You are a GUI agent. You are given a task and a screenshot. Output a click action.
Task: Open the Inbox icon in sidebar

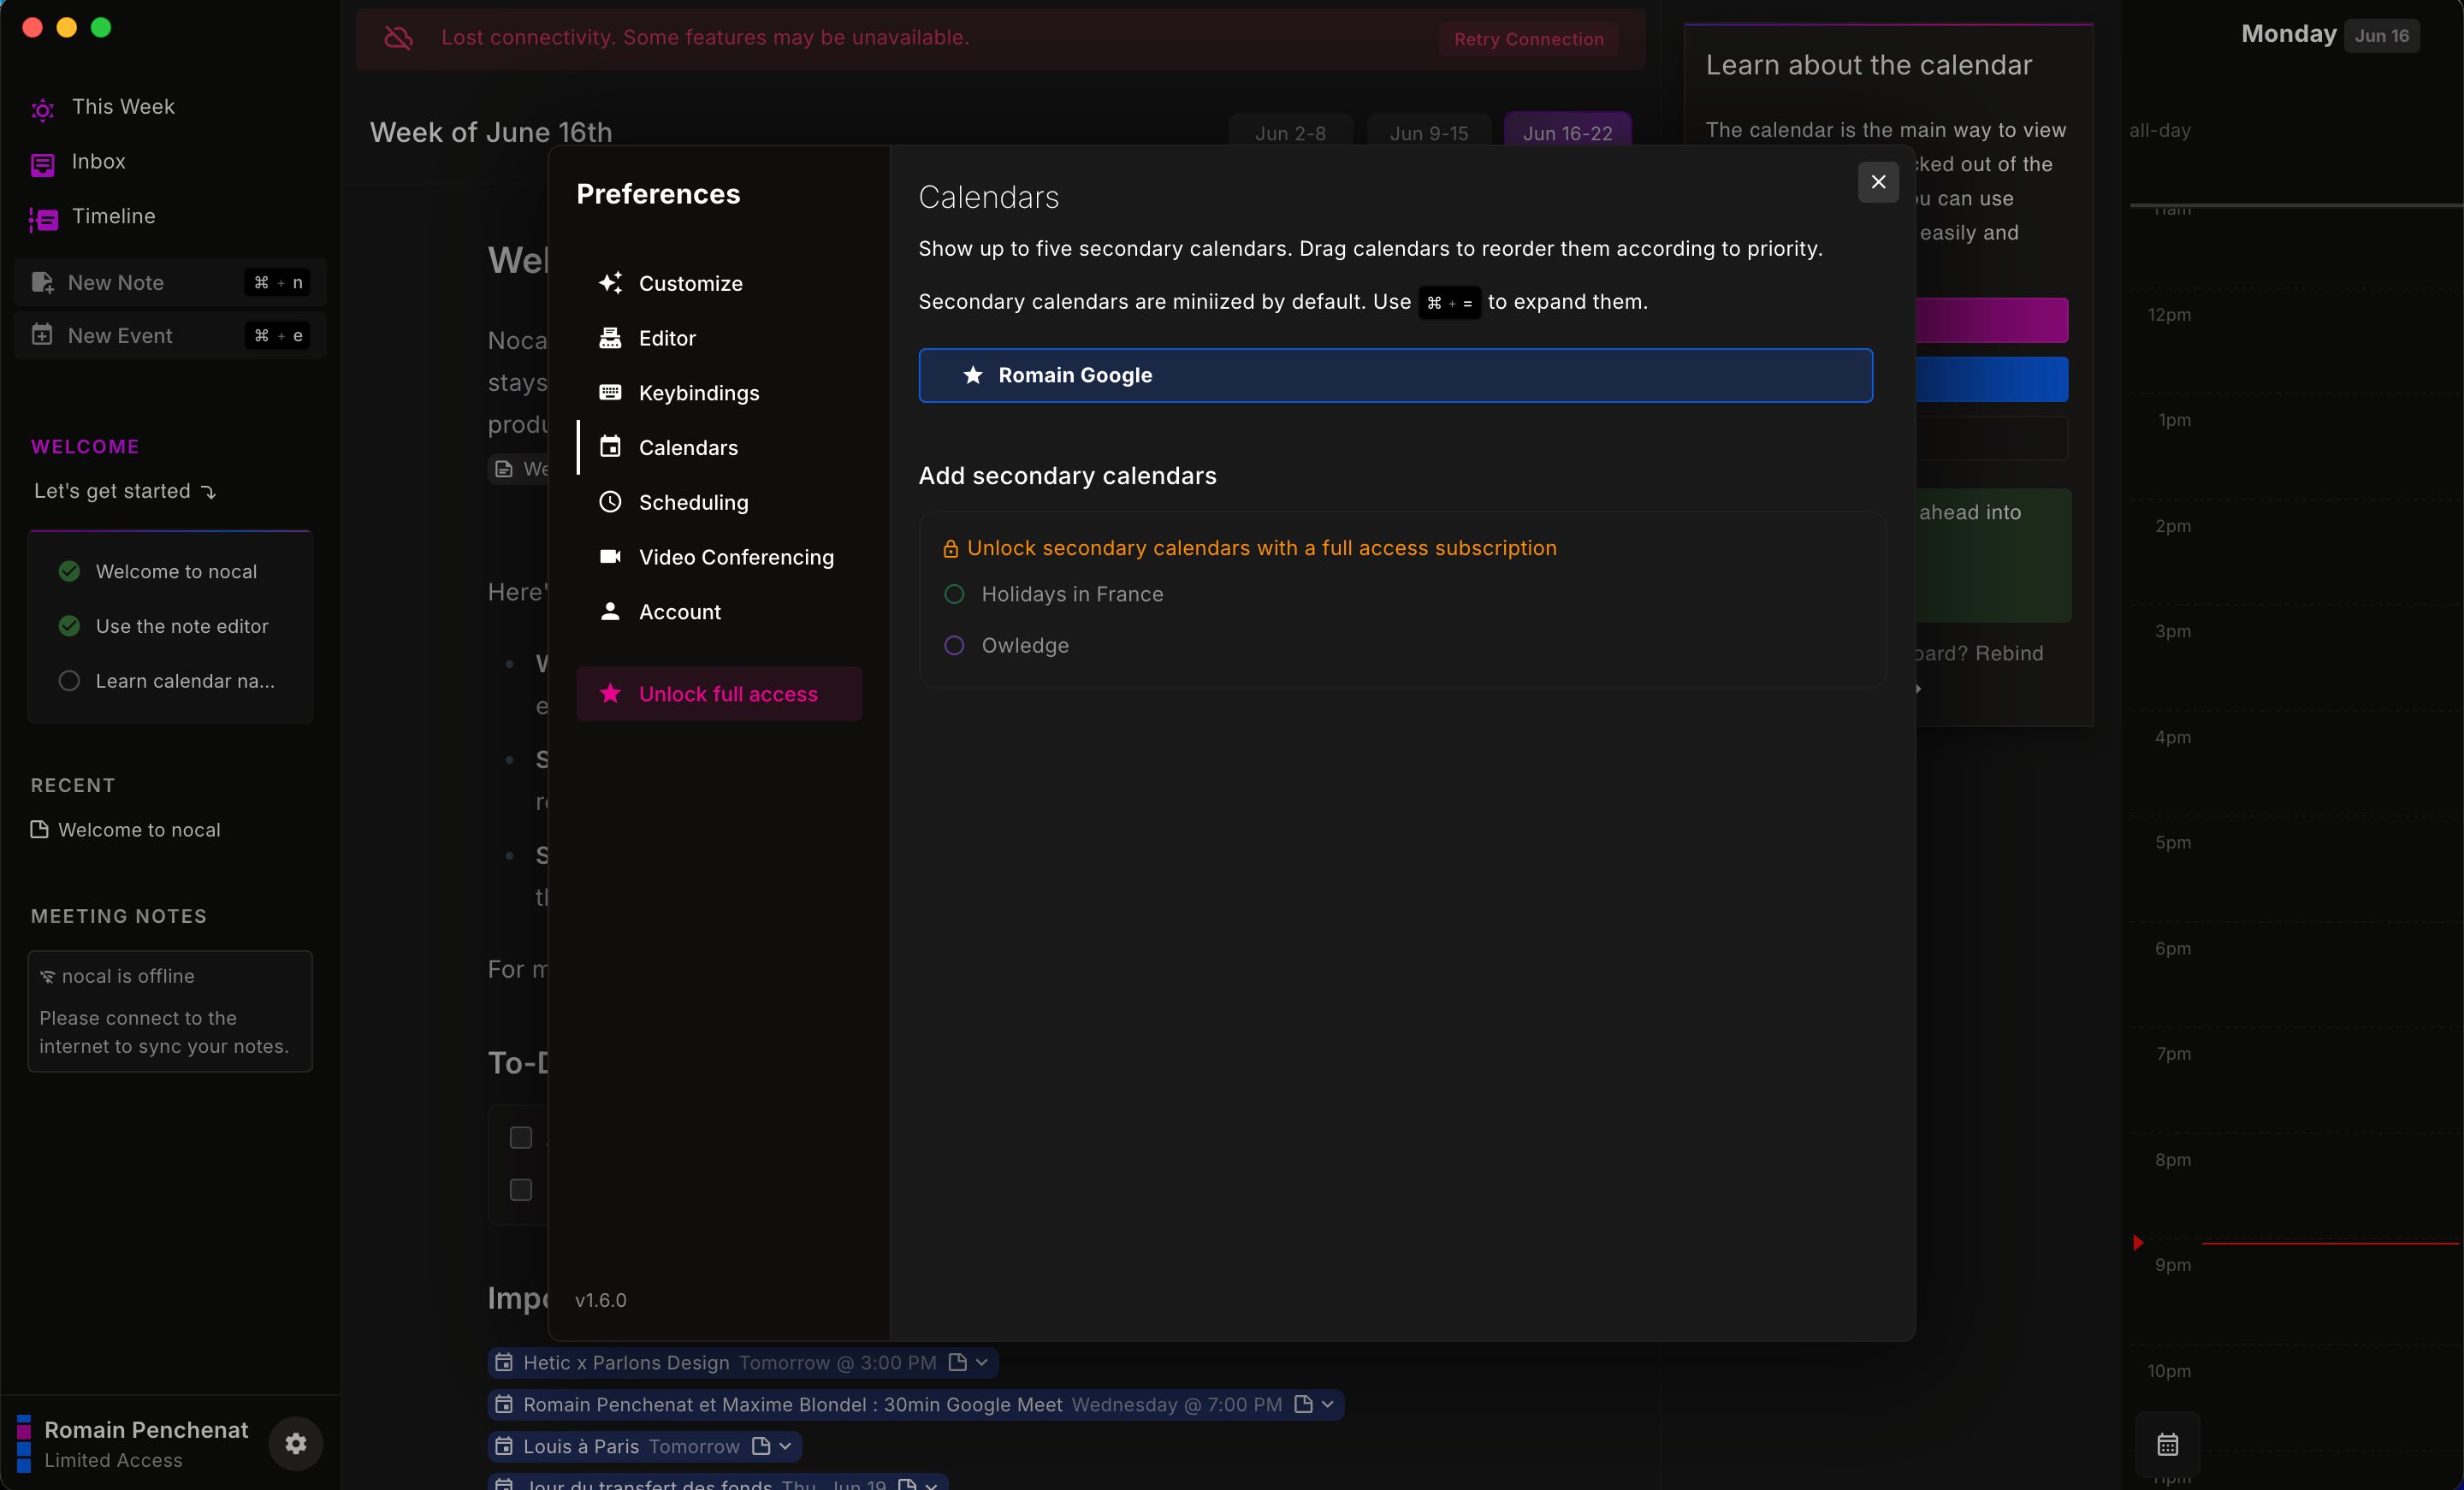[42, 164]
